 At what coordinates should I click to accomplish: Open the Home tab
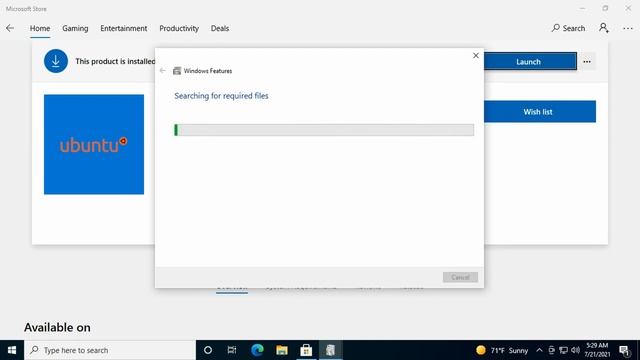(x=40, y=28)
